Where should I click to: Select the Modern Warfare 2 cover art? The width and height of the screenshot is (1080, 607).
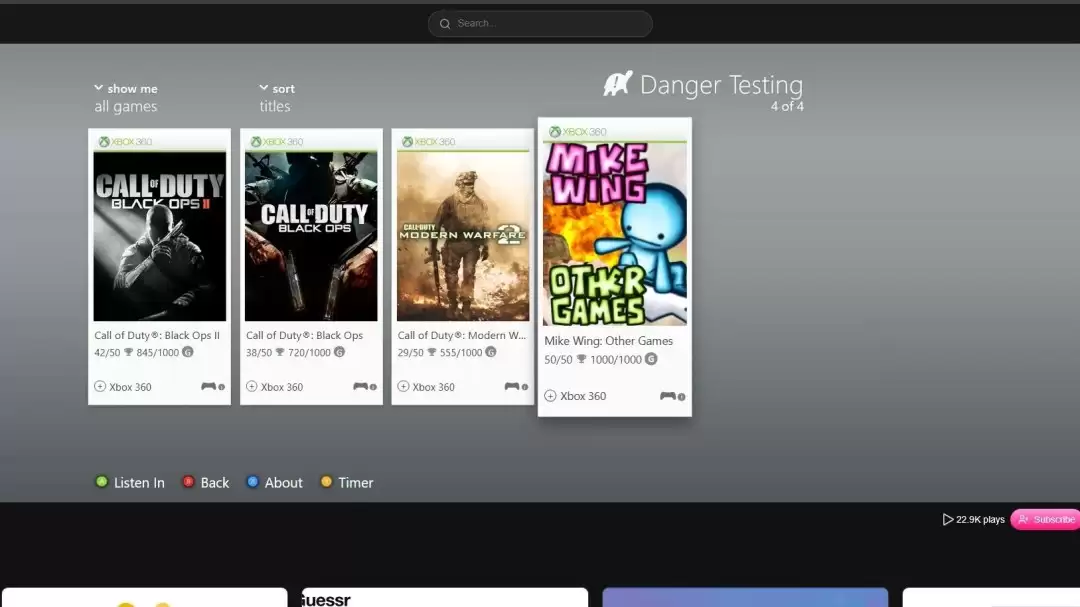pos(463,236)
